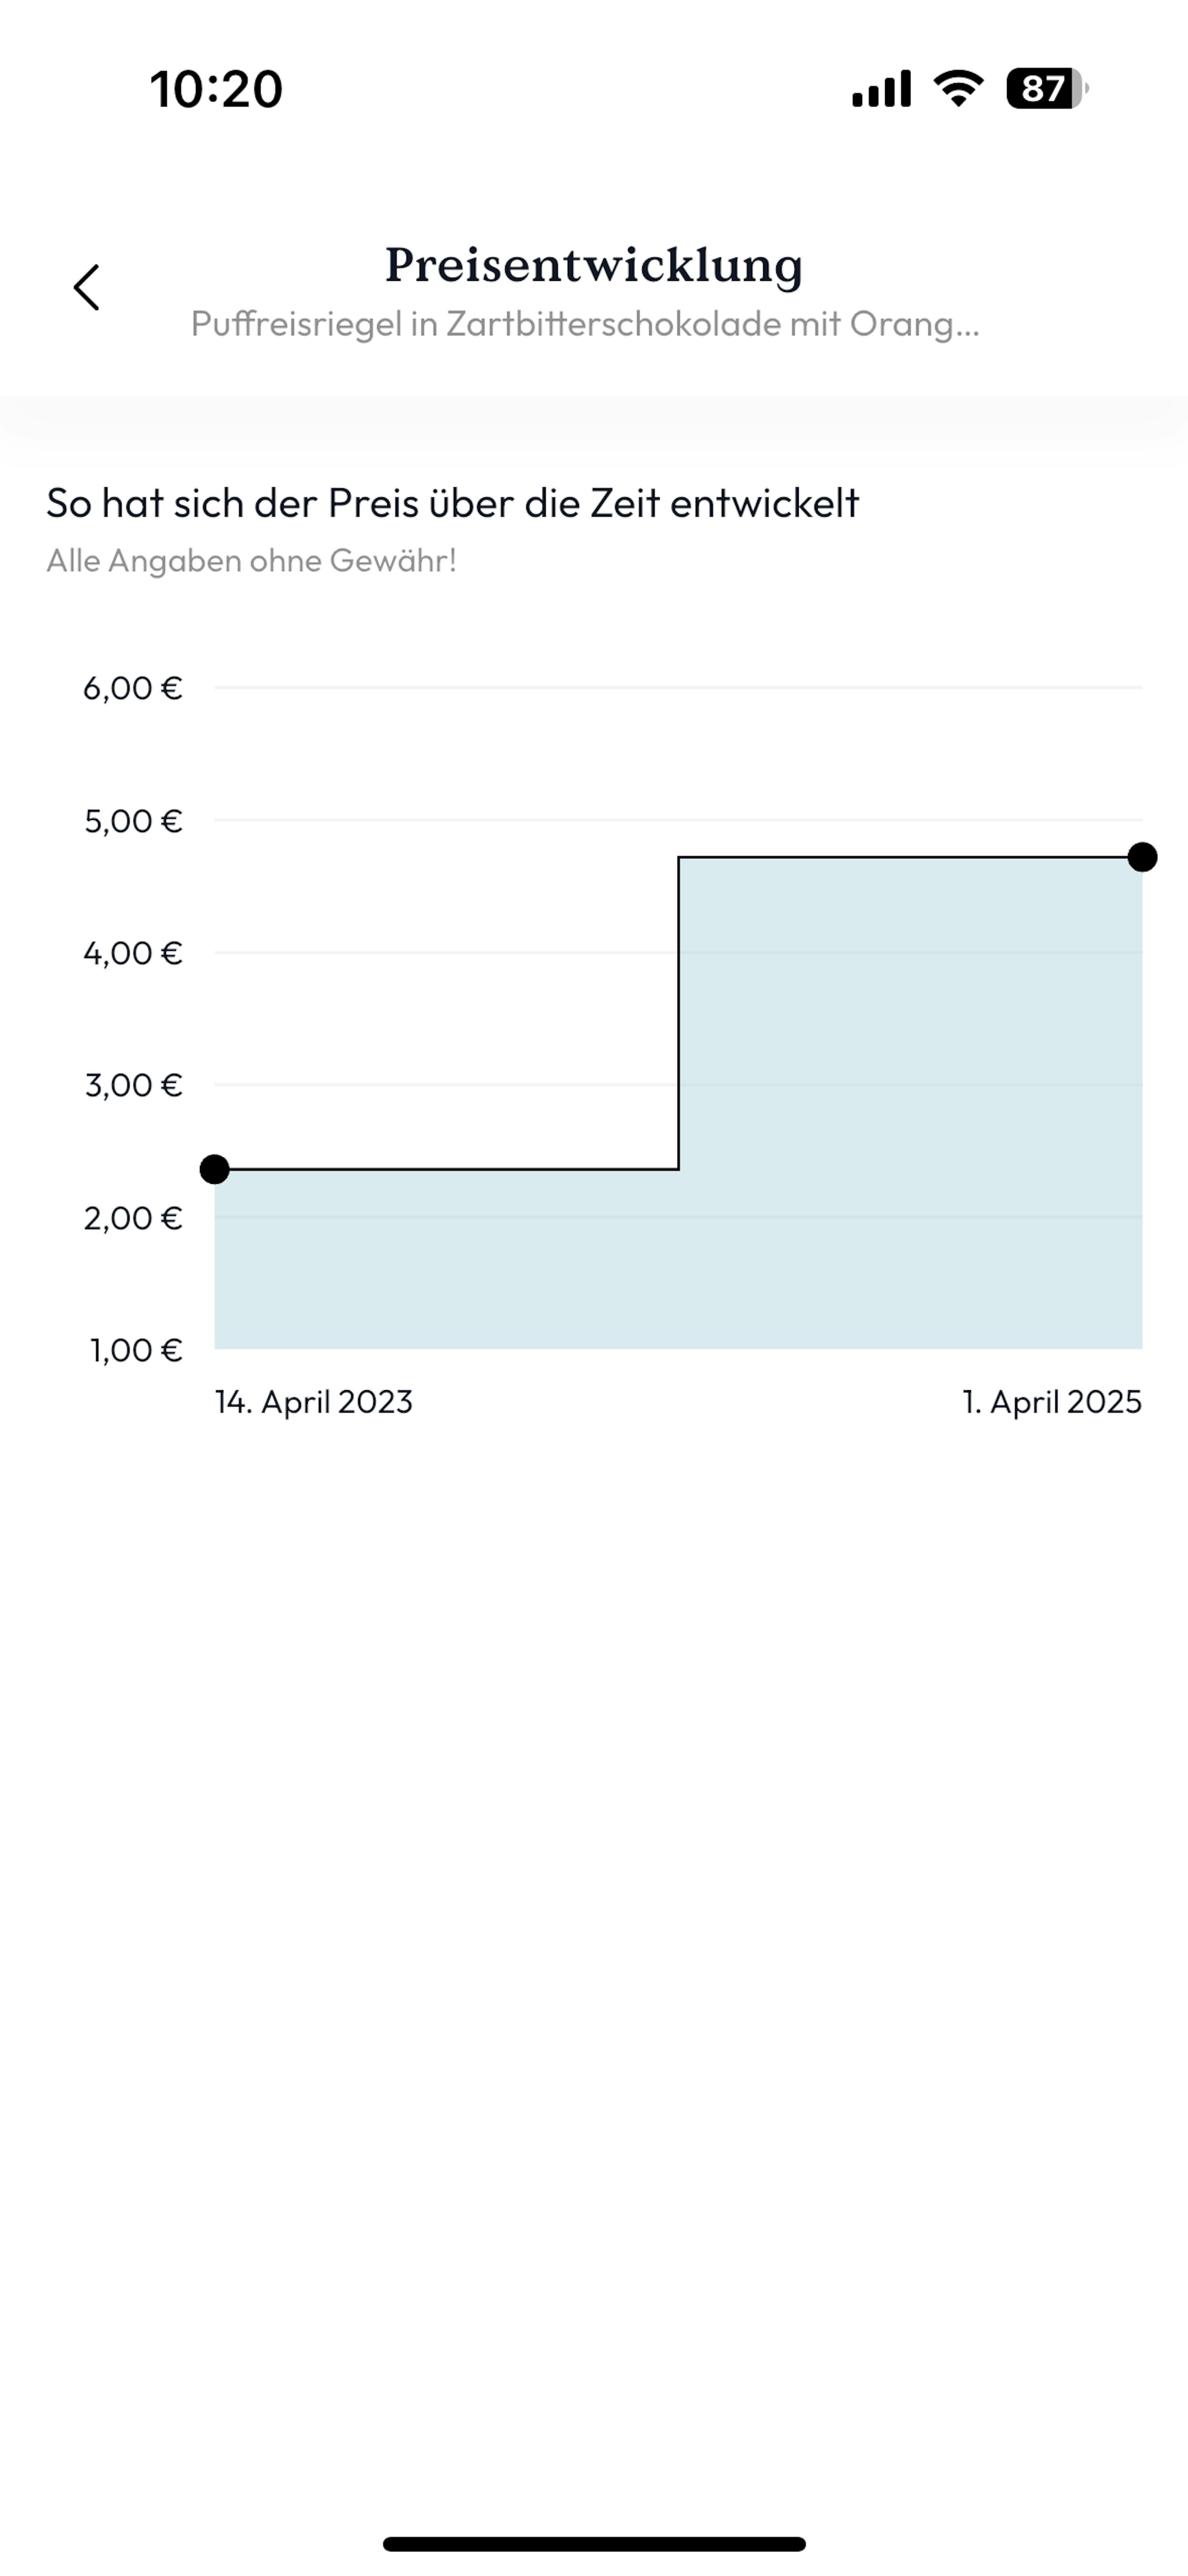Tap the 5,00 € axis label
1188x2576 pixels.
point(133,821)
